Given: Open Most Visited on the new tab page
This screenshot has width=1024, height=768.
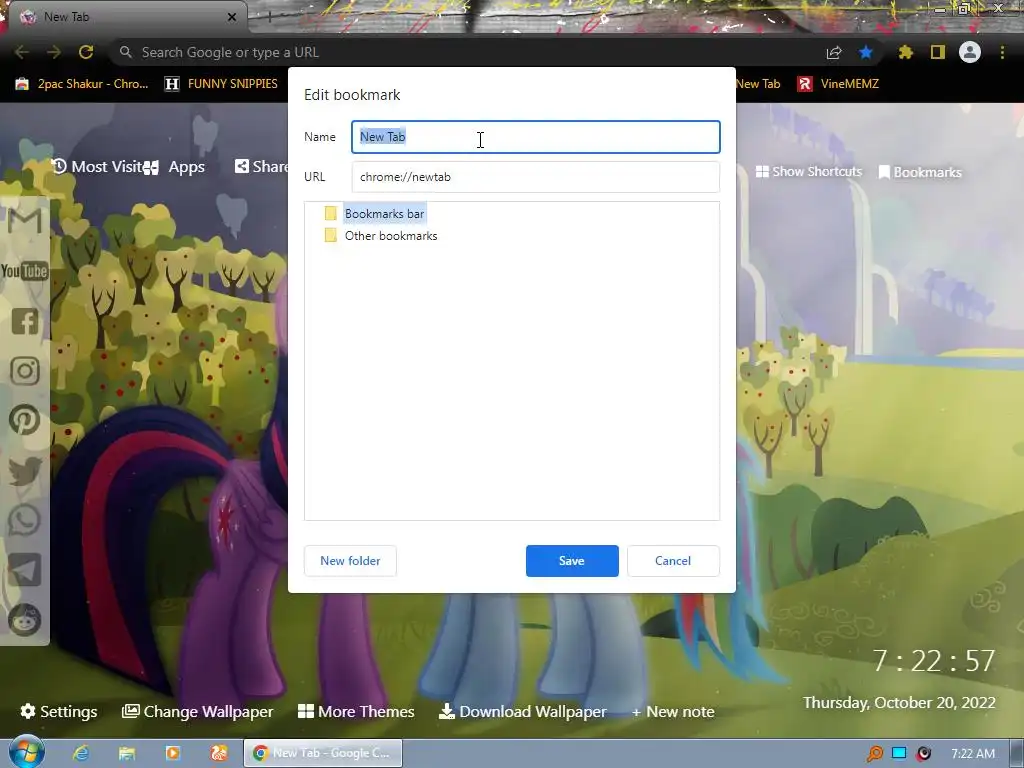Looking at the screenshot, I should pyautogui.click(x=97, y=167).
